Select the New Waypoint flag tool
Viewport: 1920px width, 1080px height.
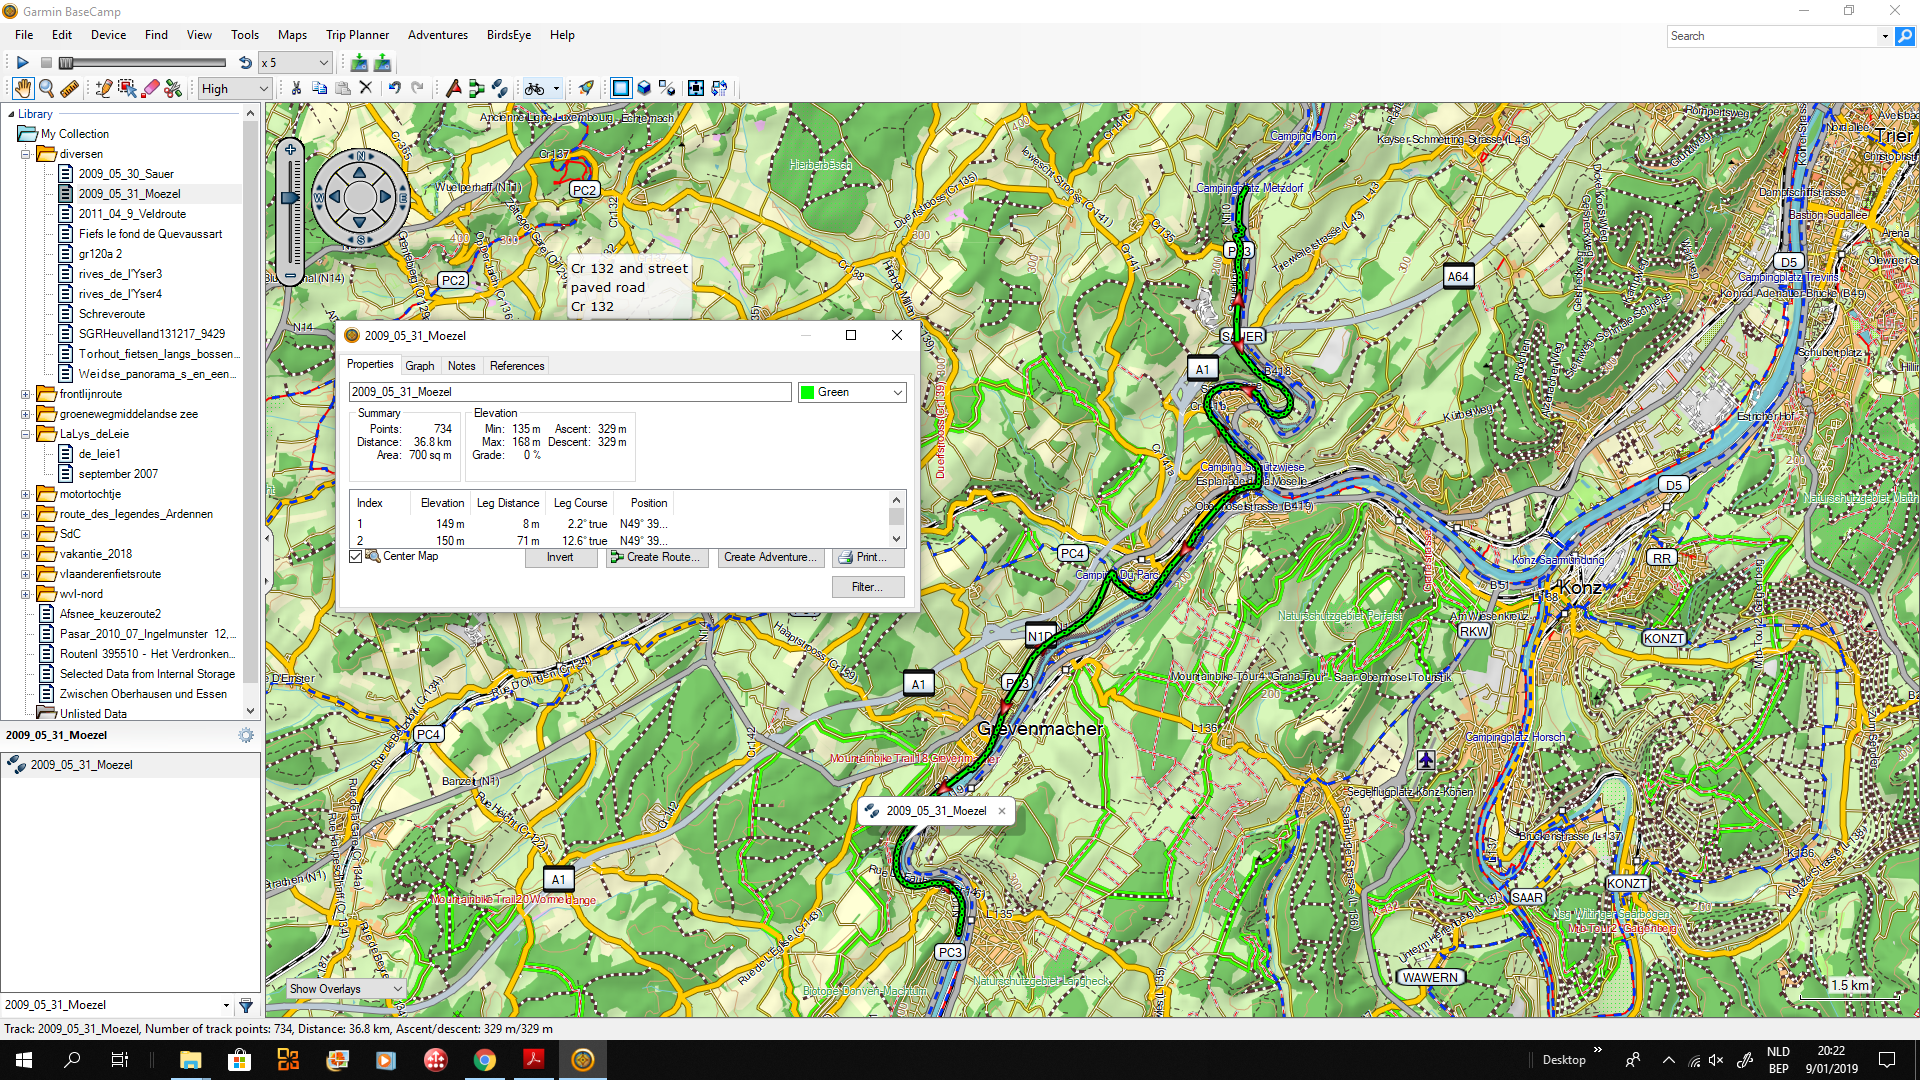(x=453, y=88)
